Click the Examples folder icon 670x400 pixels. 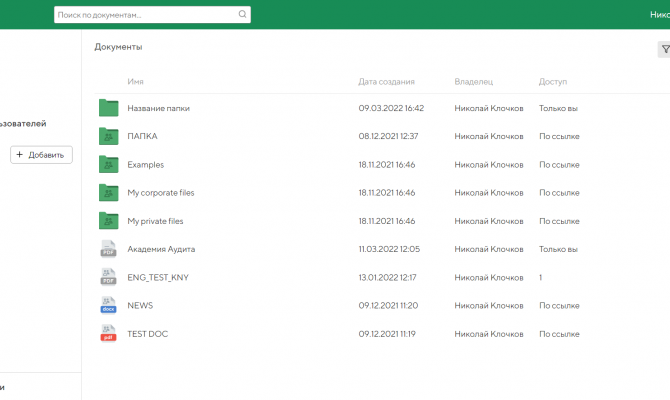[x=109, y=164]
